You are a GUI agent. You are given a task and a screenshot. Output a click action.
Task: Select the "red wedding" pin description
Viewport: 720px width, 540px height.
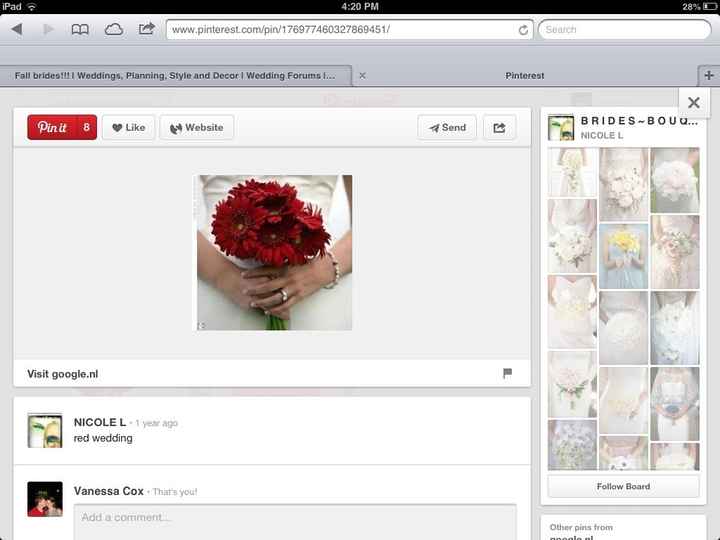coord(103,438)
